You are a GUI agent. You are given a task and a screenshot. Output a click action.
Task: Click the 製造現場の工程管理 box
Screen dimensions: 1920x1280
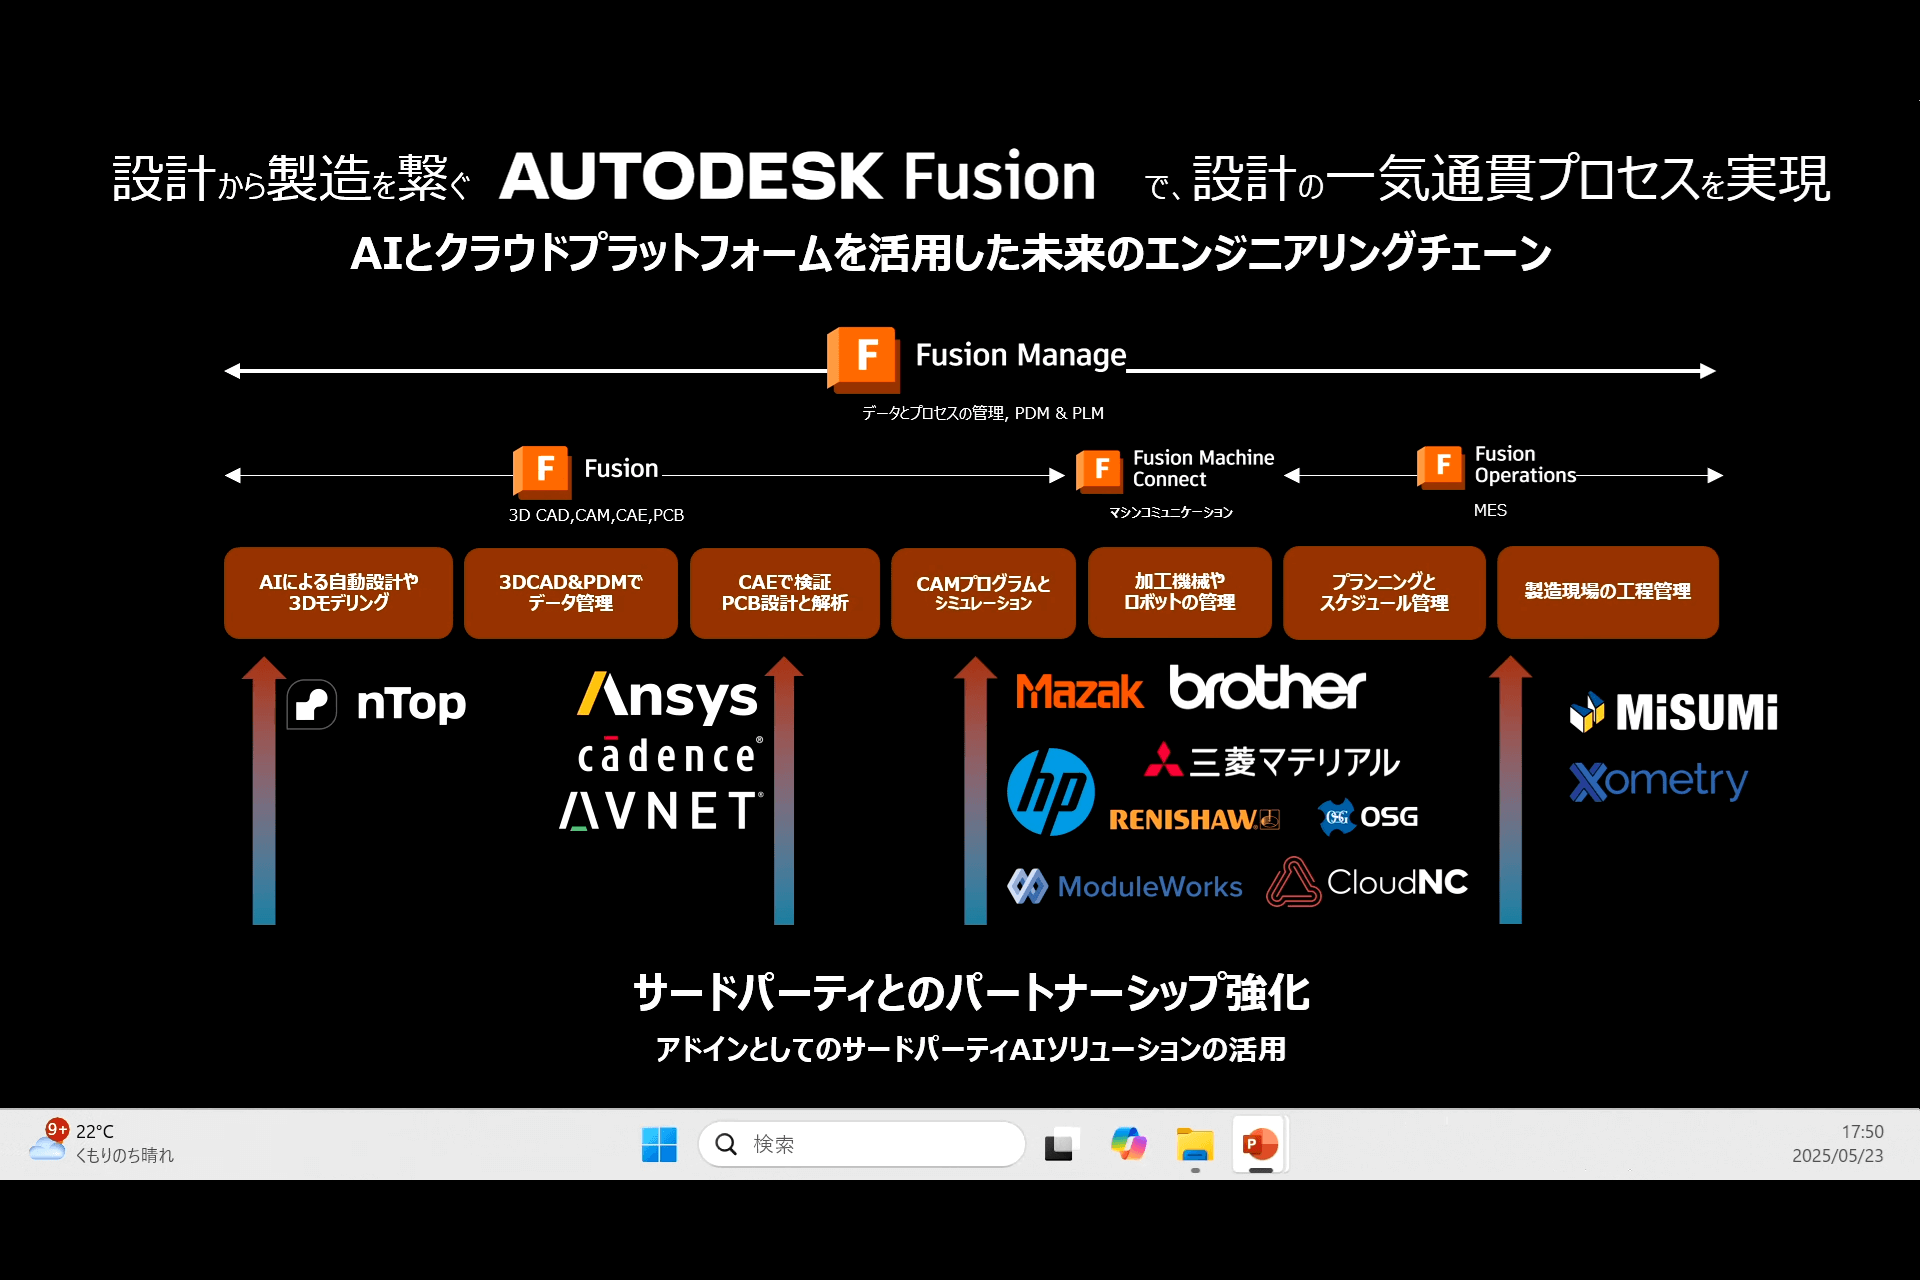click(x=1607, y=592)
